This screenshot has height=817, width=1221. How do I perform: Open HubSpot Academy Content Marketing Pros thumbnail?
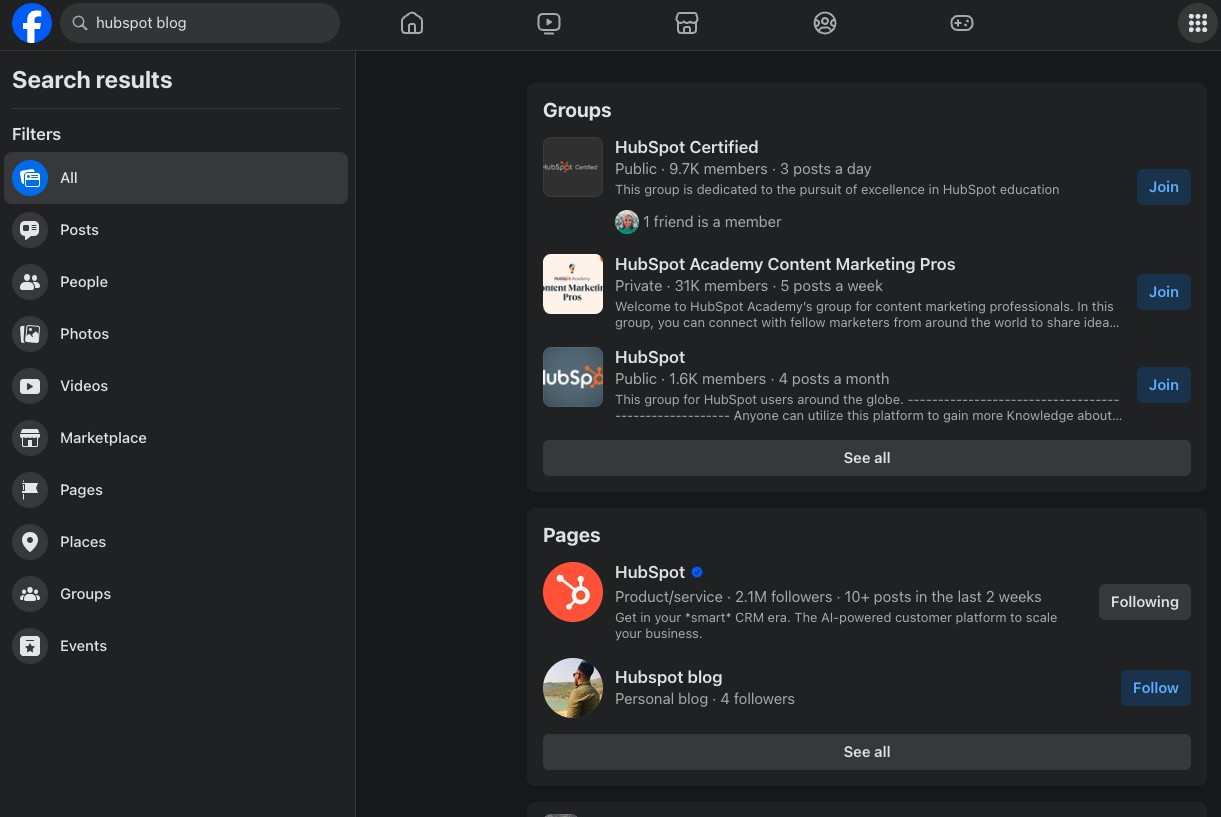(x=573, y=284)
